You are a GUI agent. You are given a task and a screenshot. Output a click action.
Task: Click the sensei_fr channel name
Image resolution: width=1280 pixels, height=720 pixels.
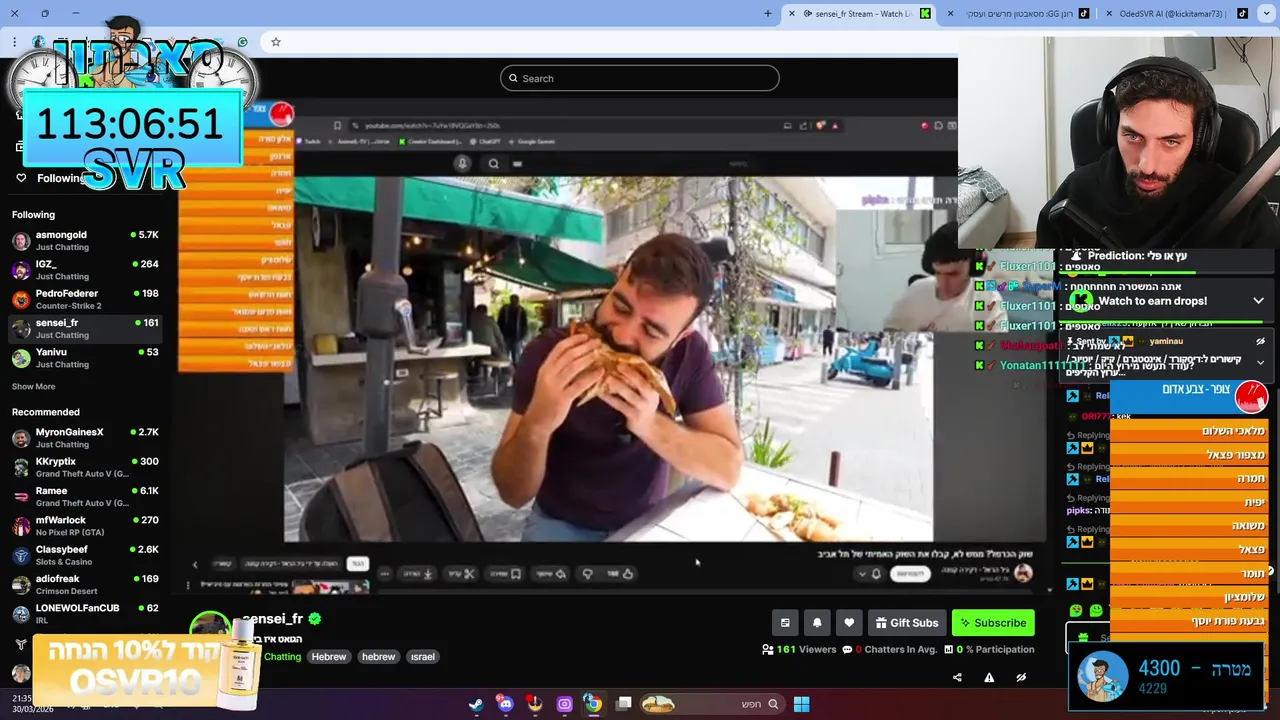point(273,619)
